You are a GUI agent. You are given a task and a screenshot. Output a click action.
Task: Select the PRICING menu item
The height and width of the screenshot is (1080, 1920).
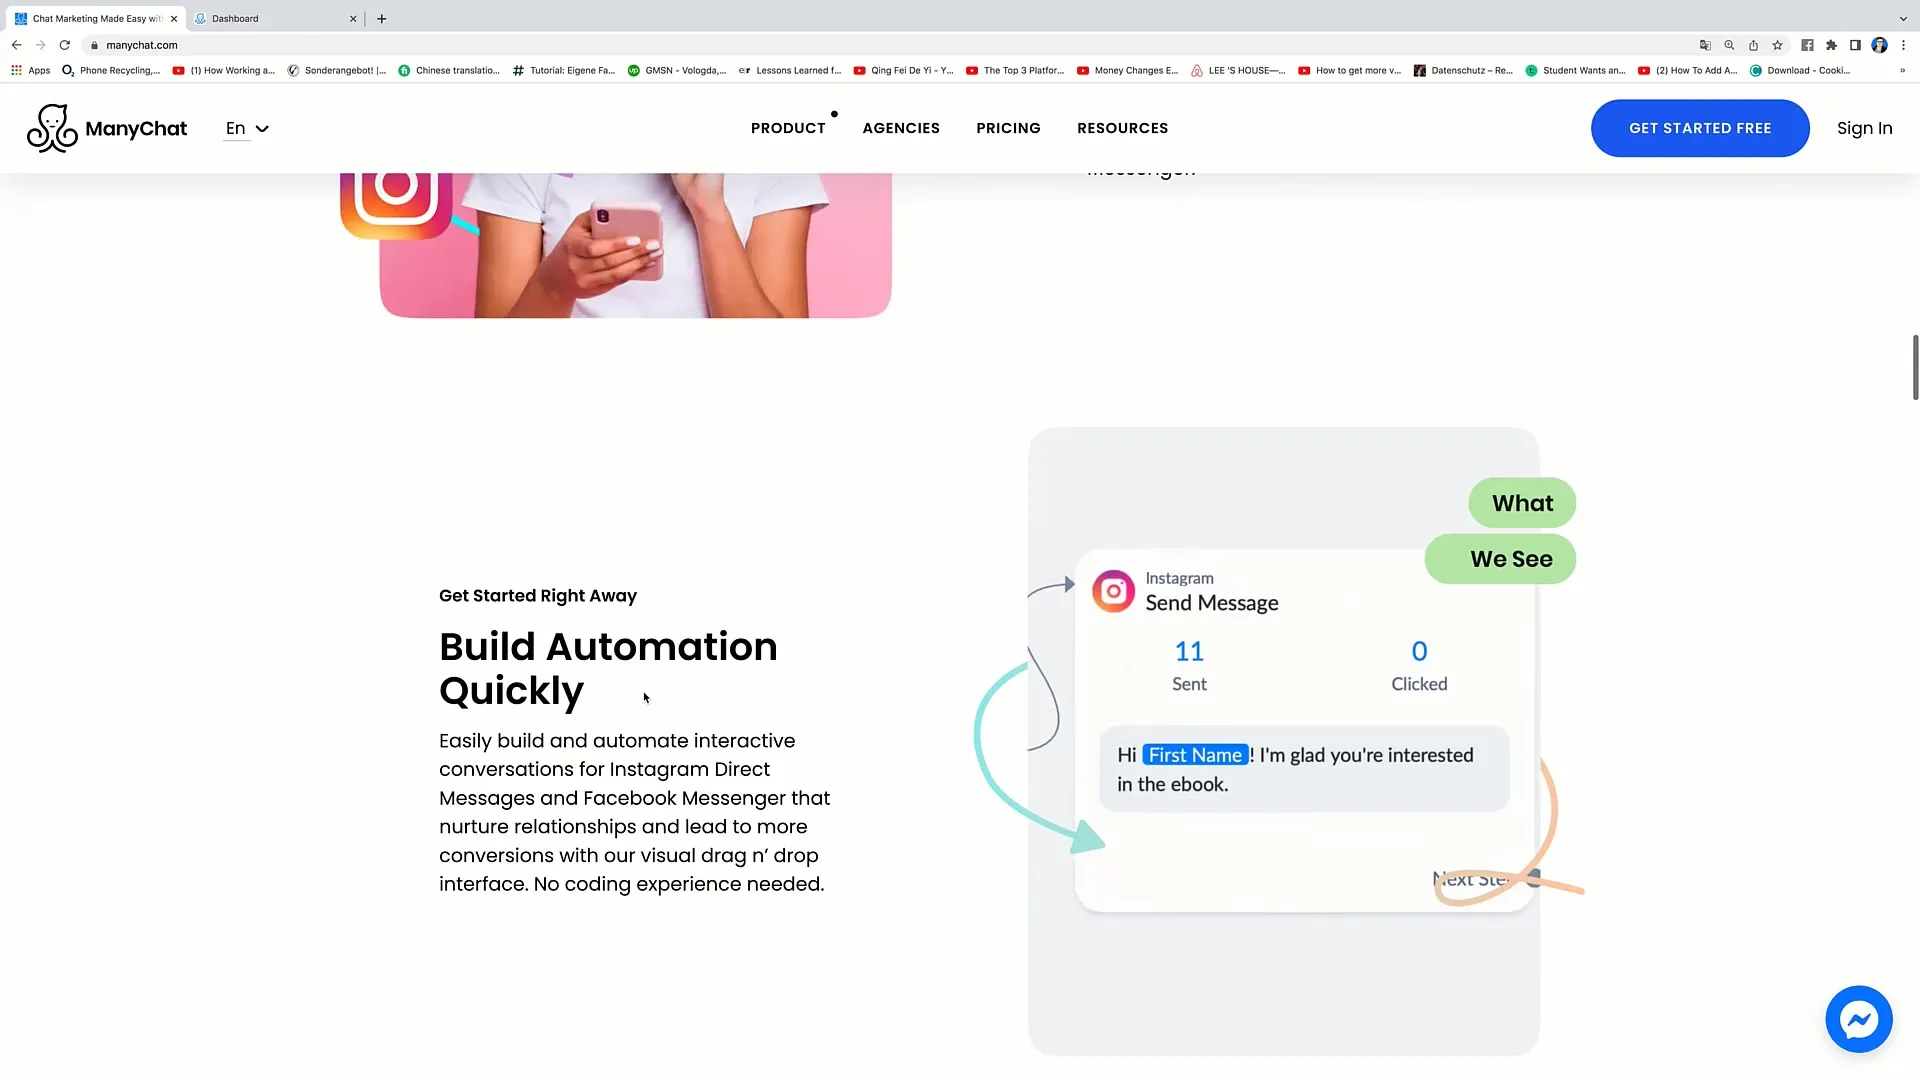pos(1007,128)
